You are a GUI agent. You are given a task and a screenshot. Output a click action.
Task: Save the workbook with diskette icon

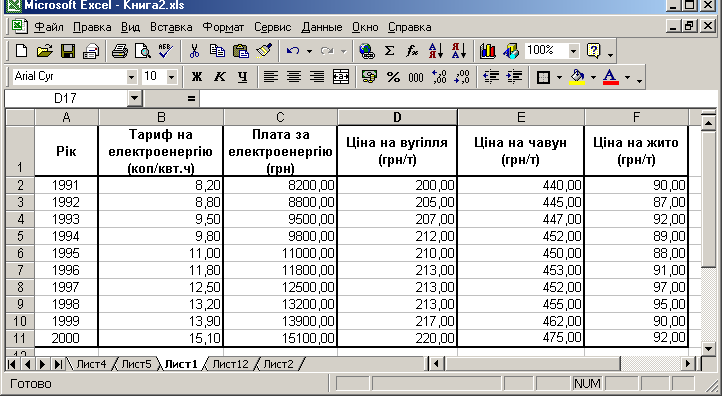pyautogui.click(x=68, y=51)
